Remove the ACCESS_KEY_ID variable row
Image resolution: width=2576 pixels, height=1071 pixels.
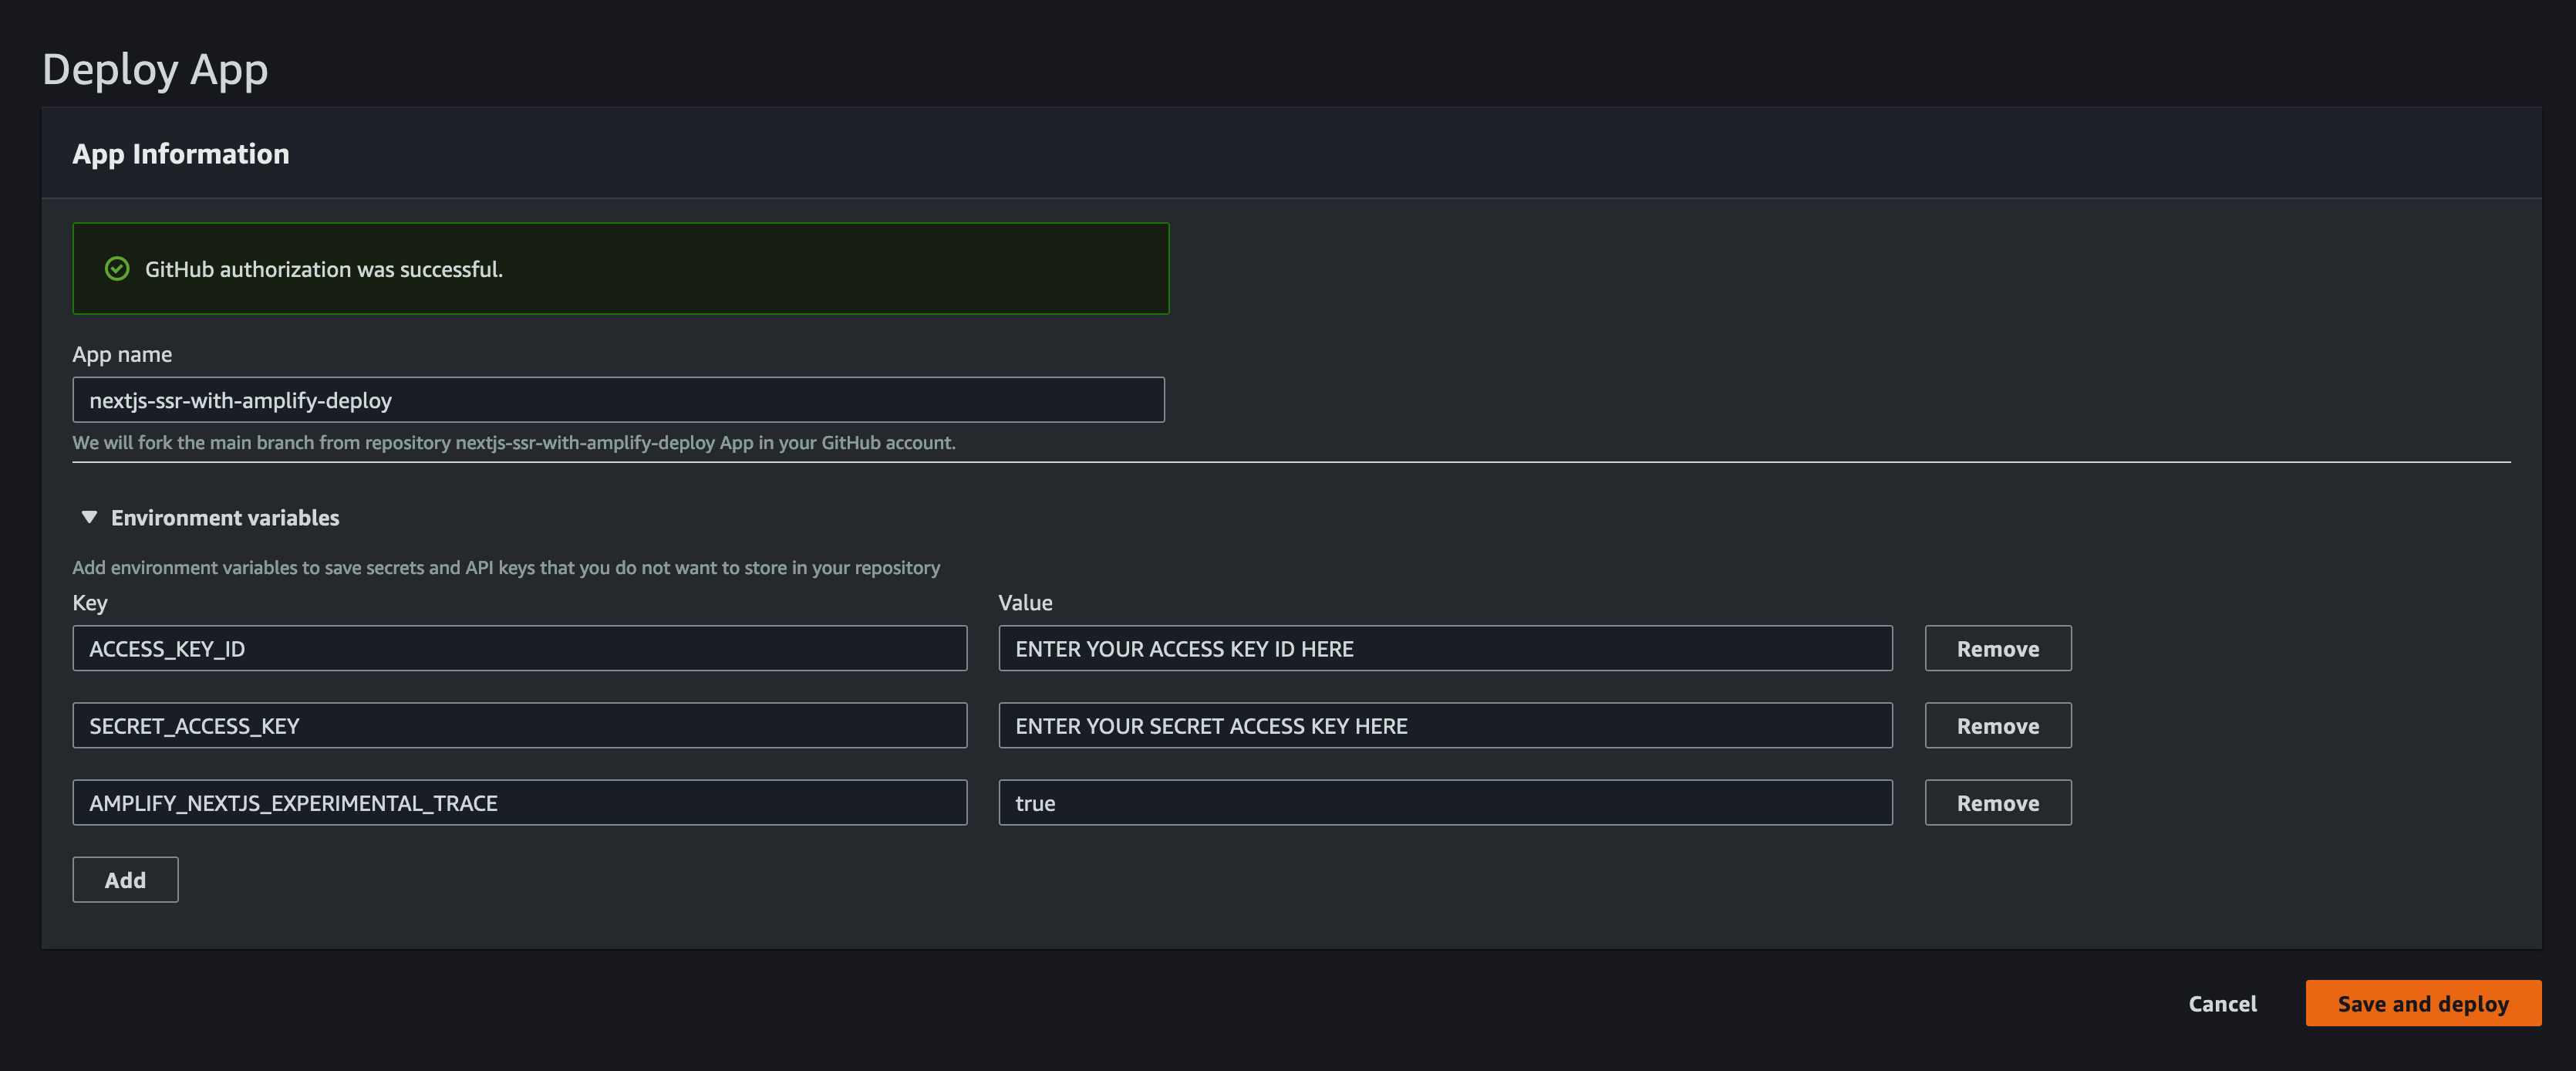pyautogui.click(x=1997, y=649)
